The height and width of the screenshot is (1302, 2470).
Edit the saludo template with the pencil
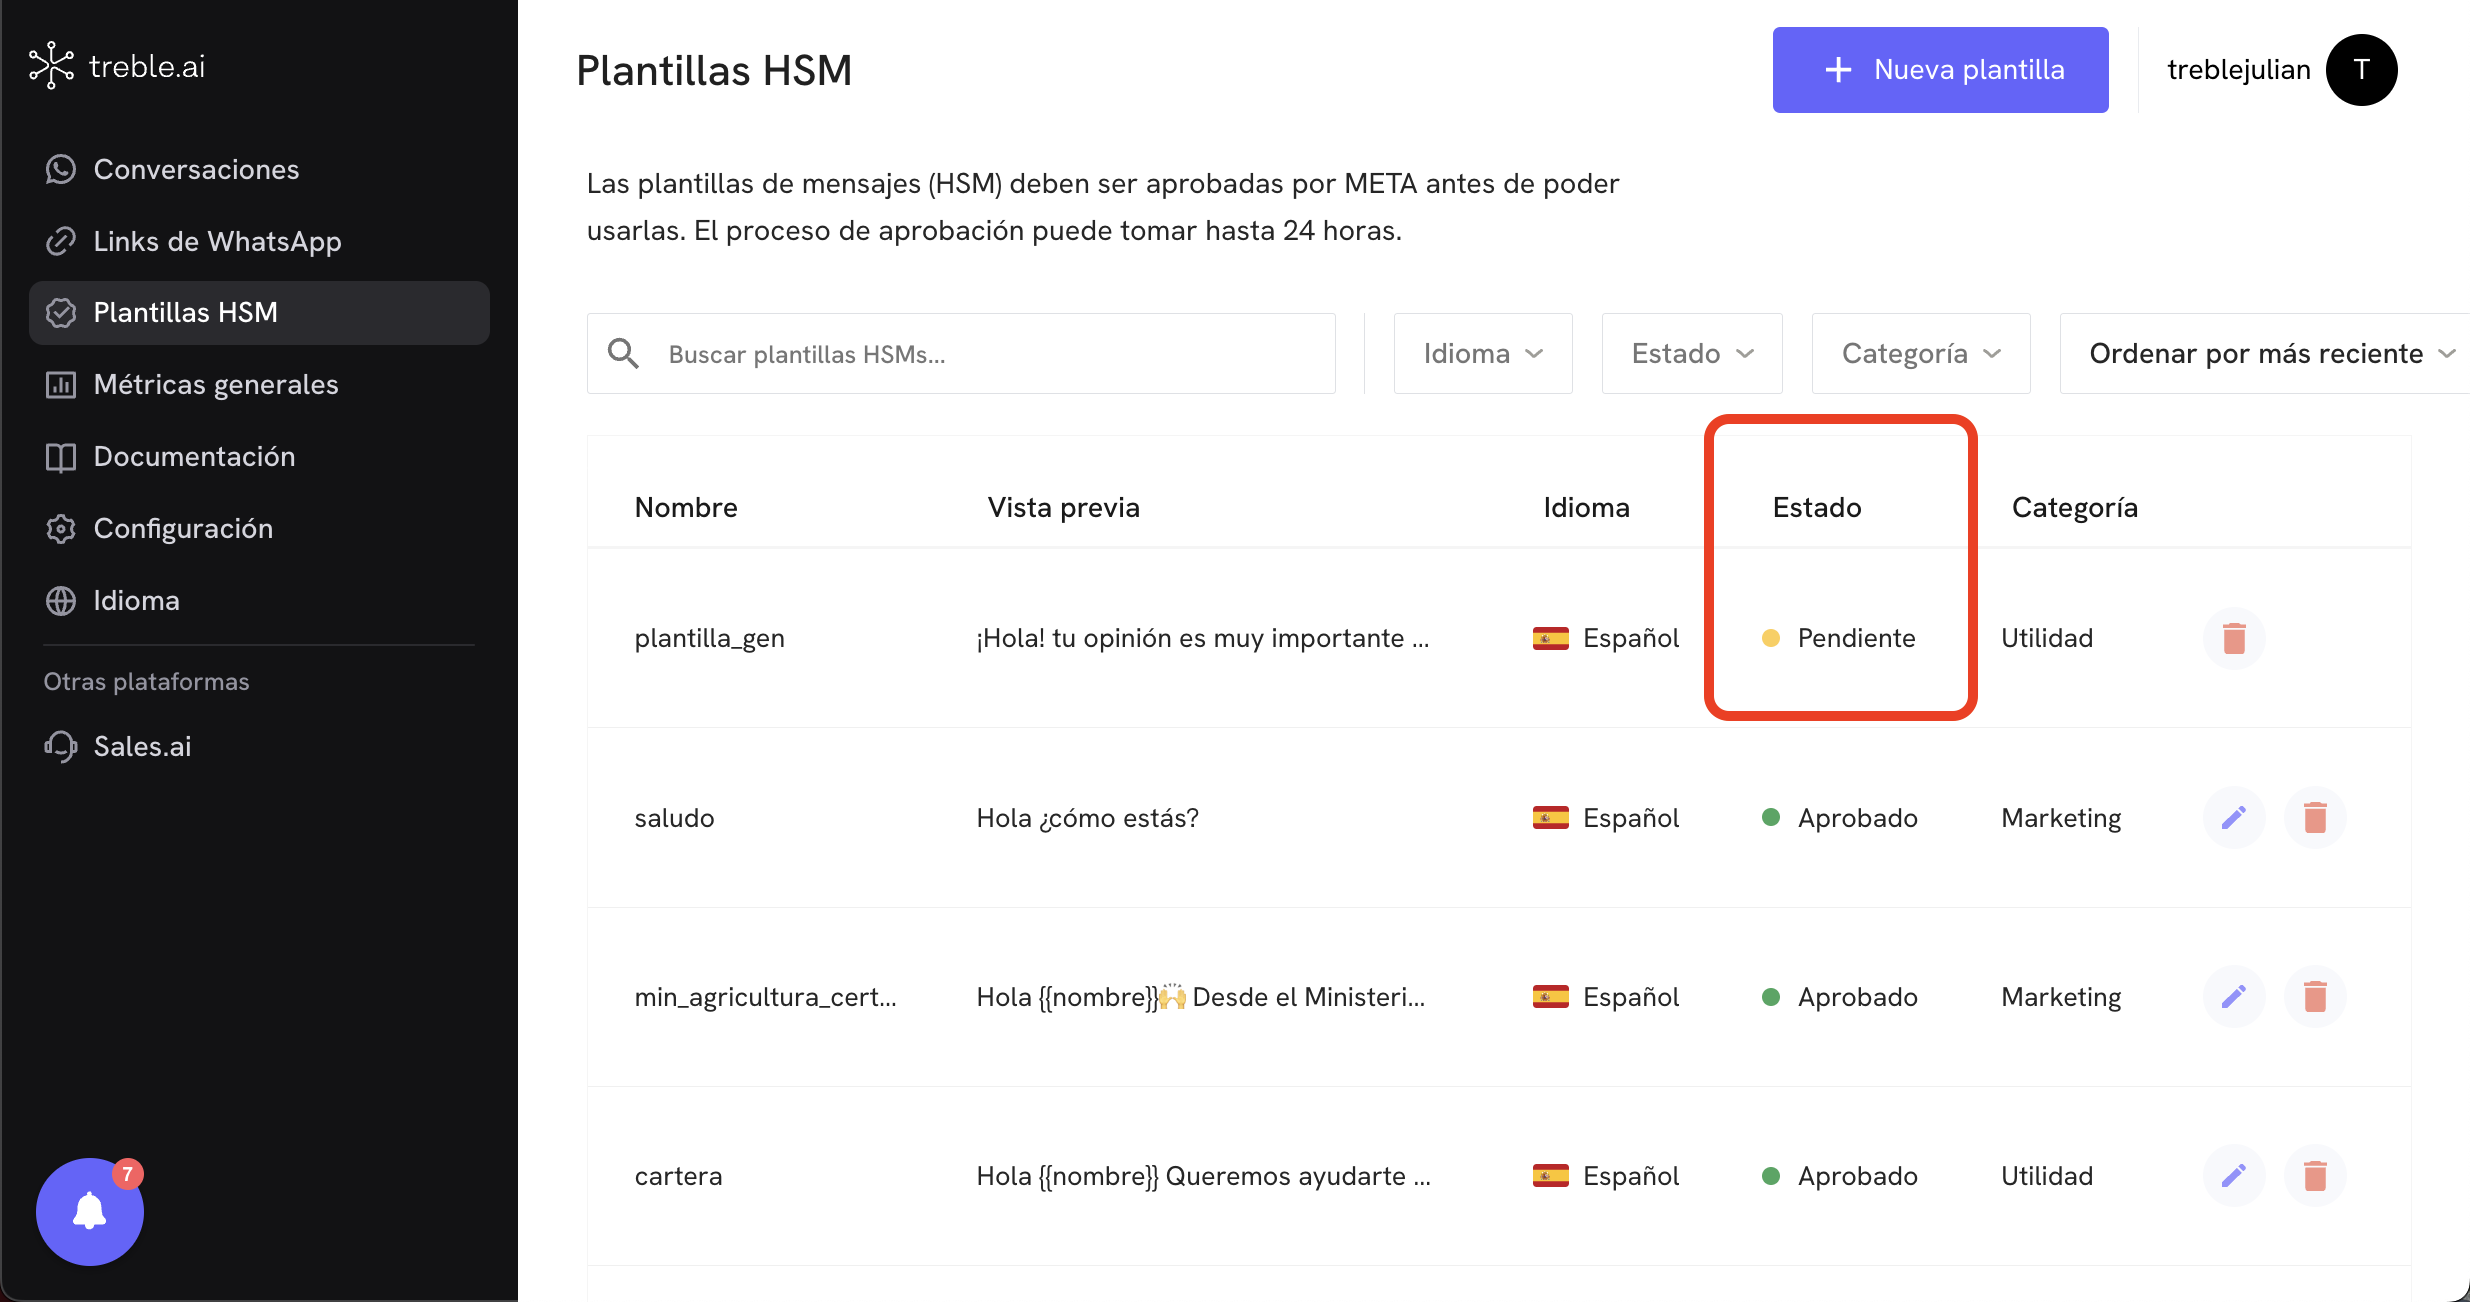[x=2234, y=818]
